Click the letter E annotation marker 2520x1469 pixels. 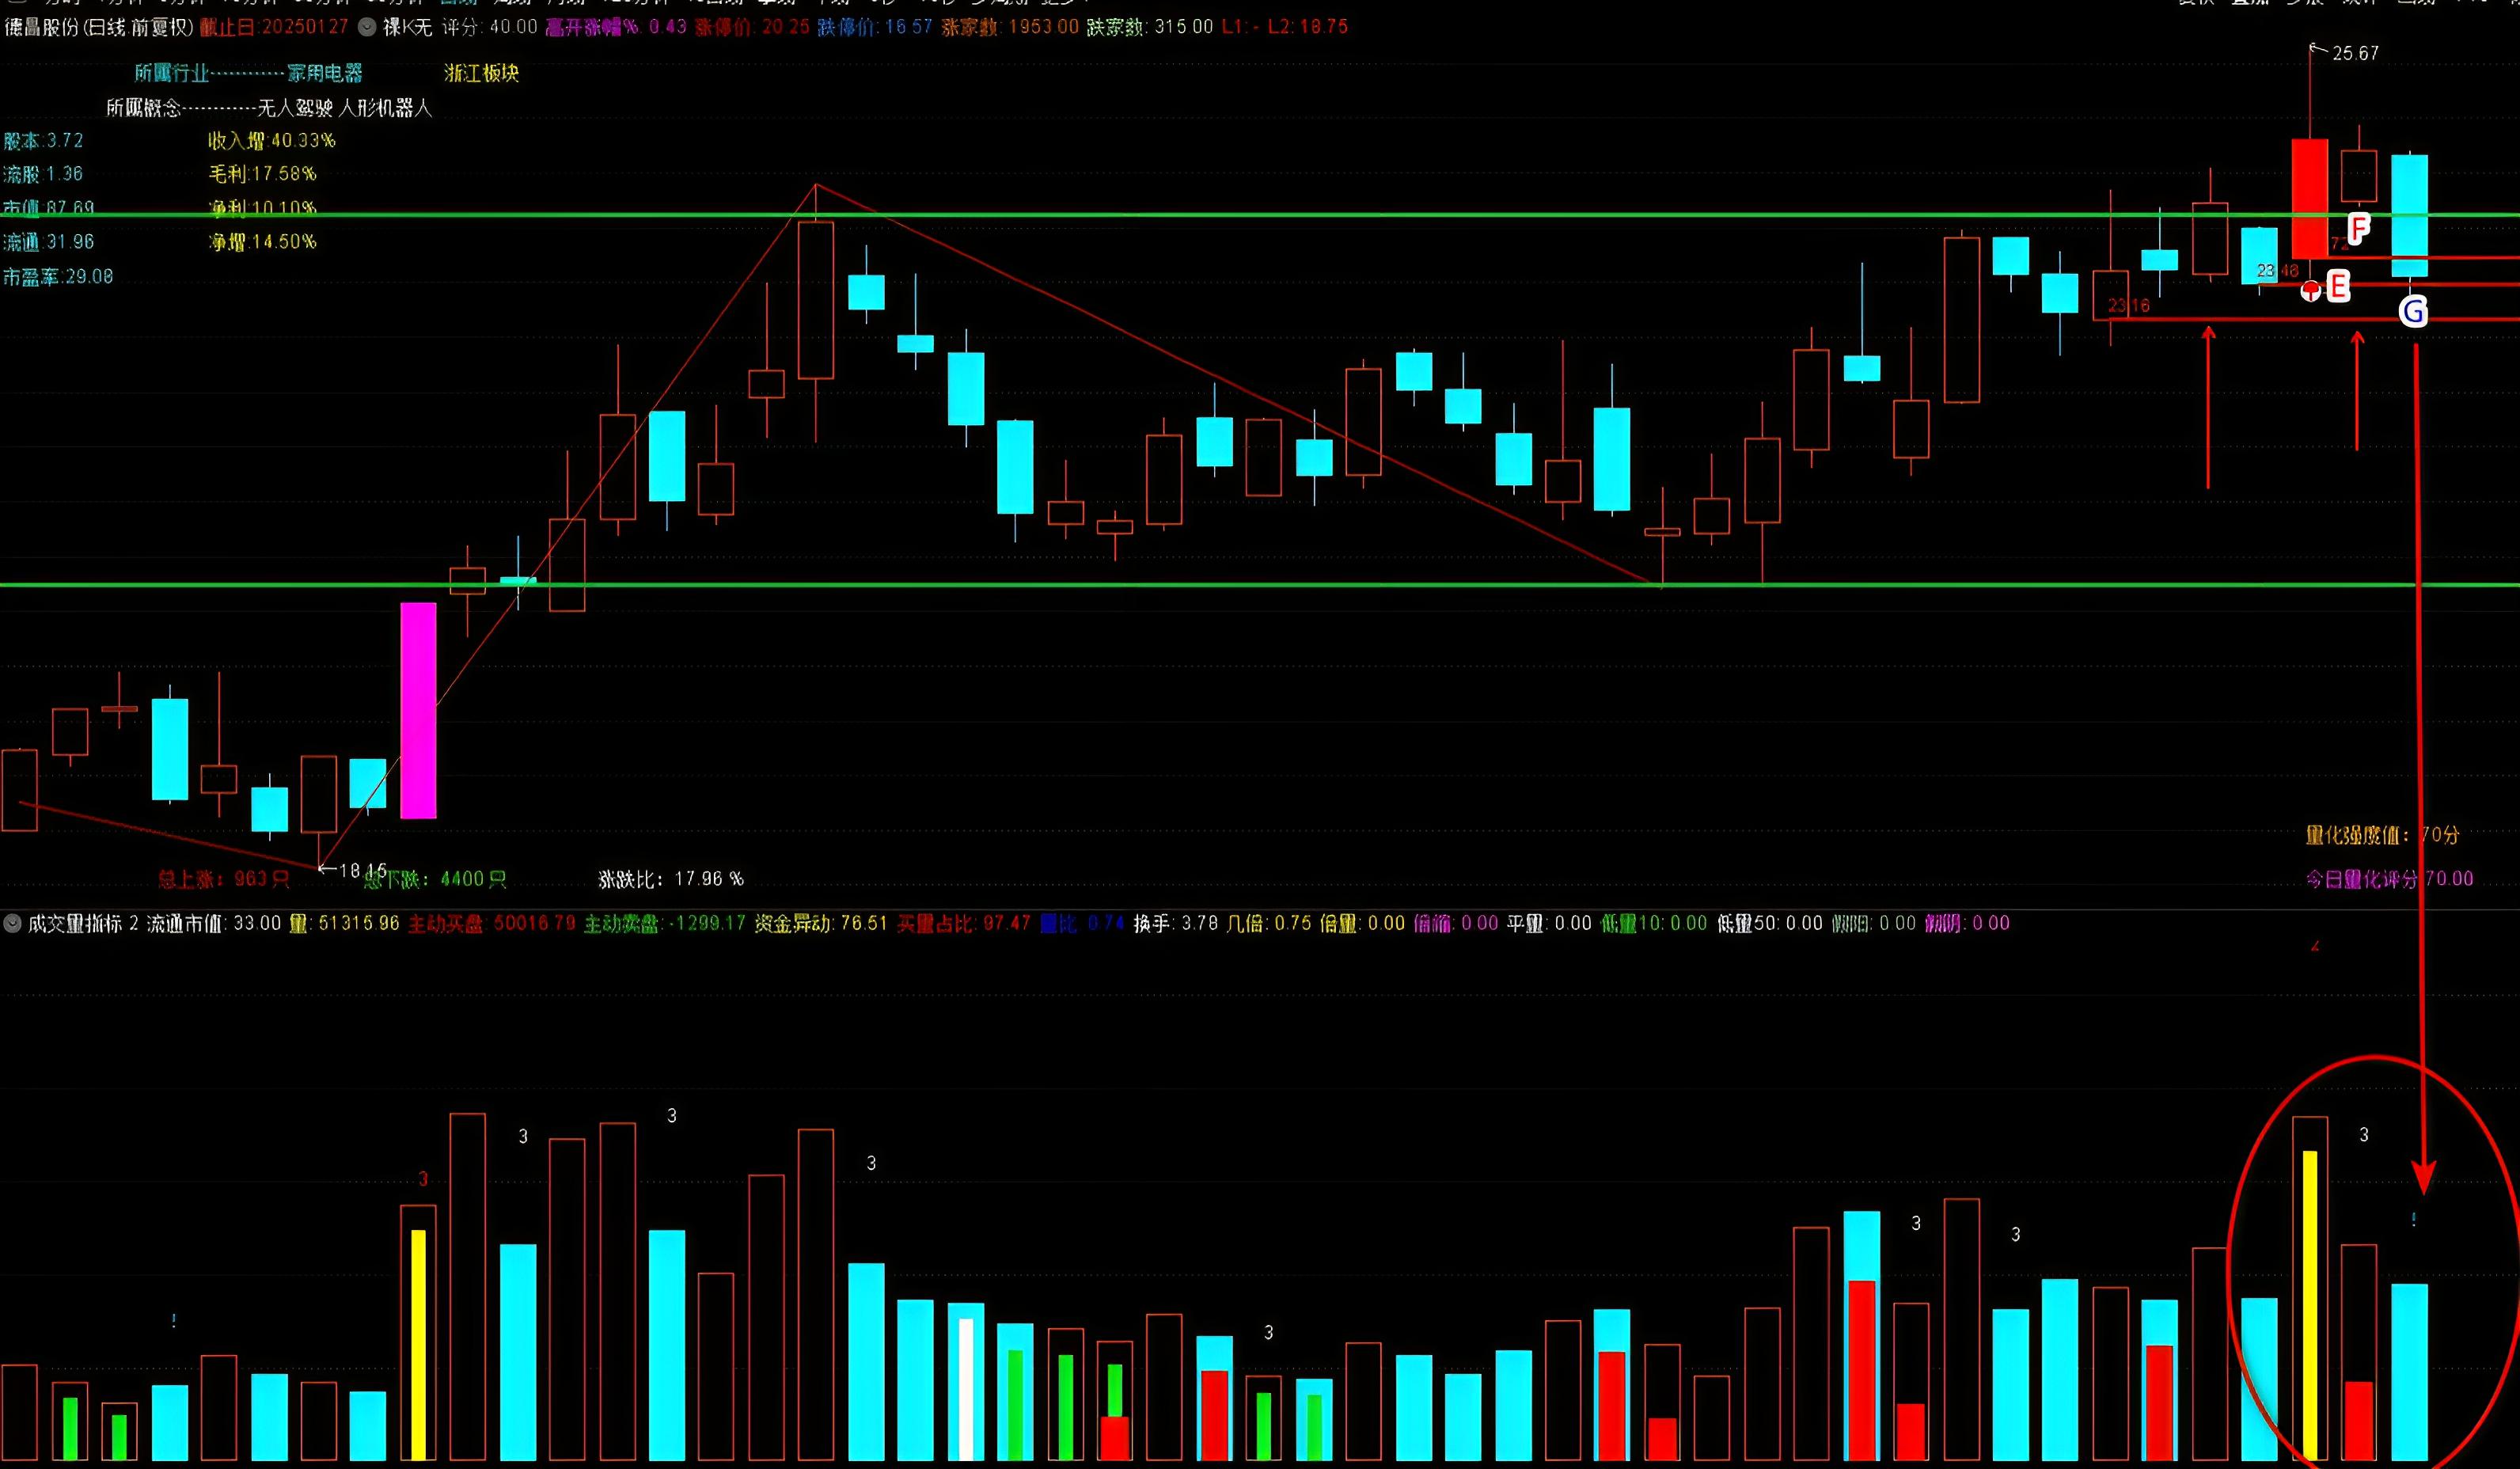click(2337, 287)
